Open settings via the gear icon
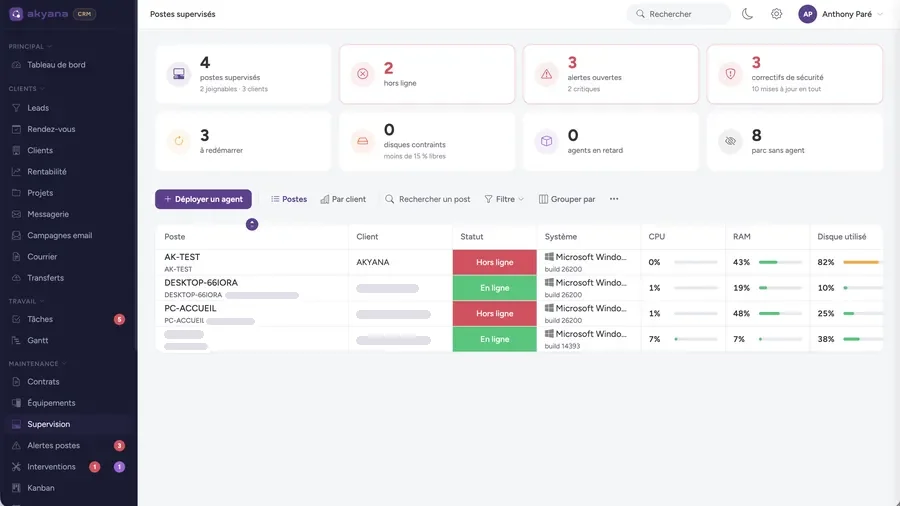The height and width of the screenshot is (506, 900). [776, 14]
